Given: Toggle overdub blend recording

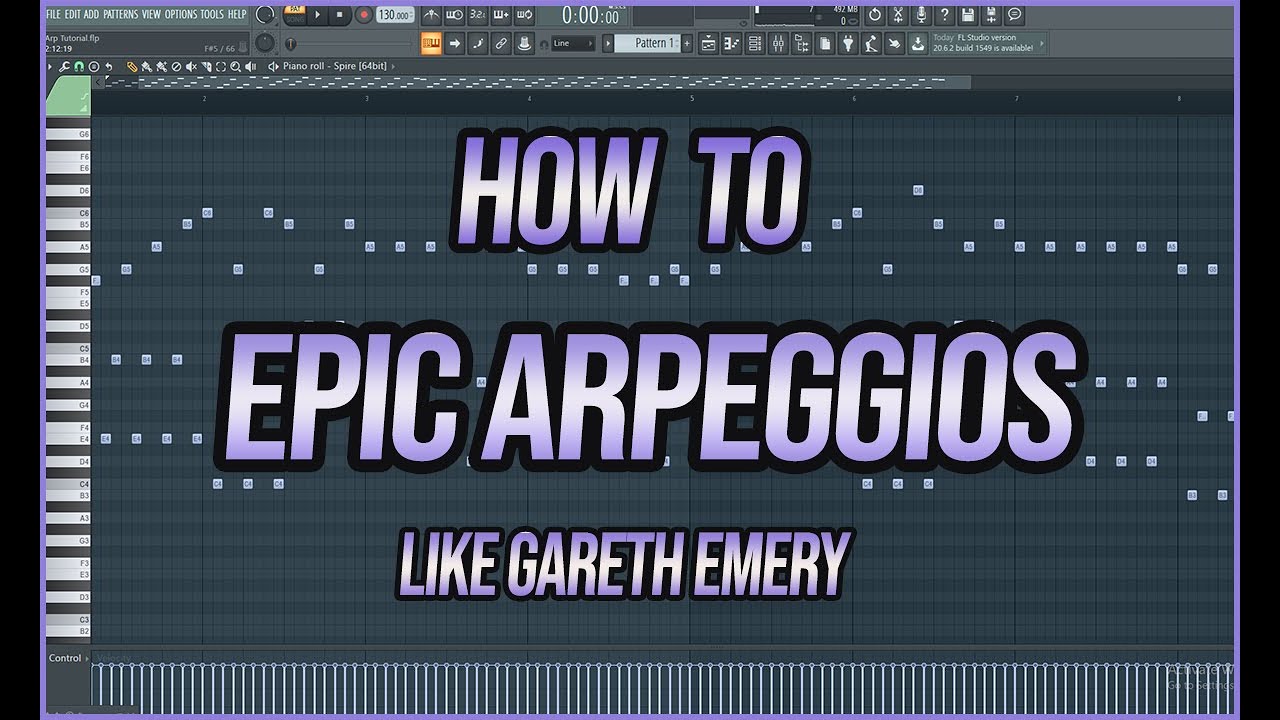Looking at the screenshot, I should click(501, 14).
